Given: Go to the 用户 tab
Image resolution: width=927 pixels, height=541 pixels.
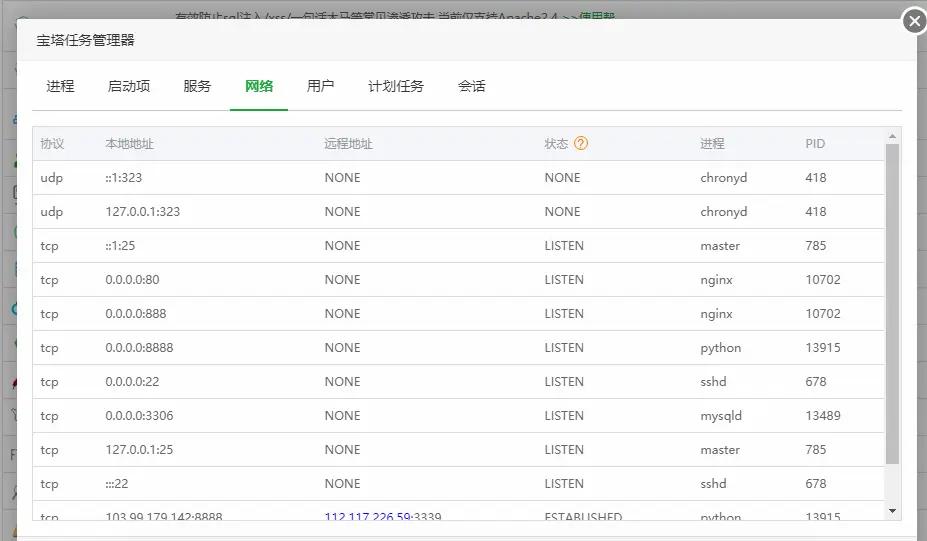Looking at the screenshot, I should pos(320,86).
